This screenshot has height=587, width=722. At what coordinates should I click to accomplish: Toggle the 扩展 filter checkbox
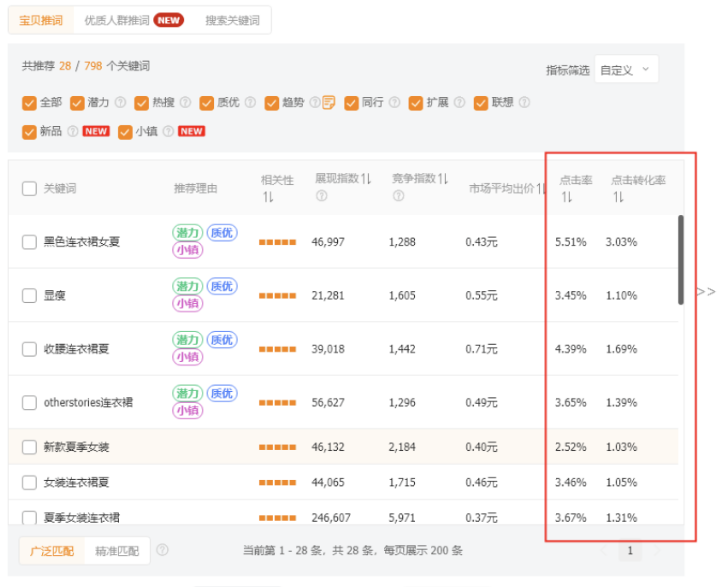click(416, 103)
